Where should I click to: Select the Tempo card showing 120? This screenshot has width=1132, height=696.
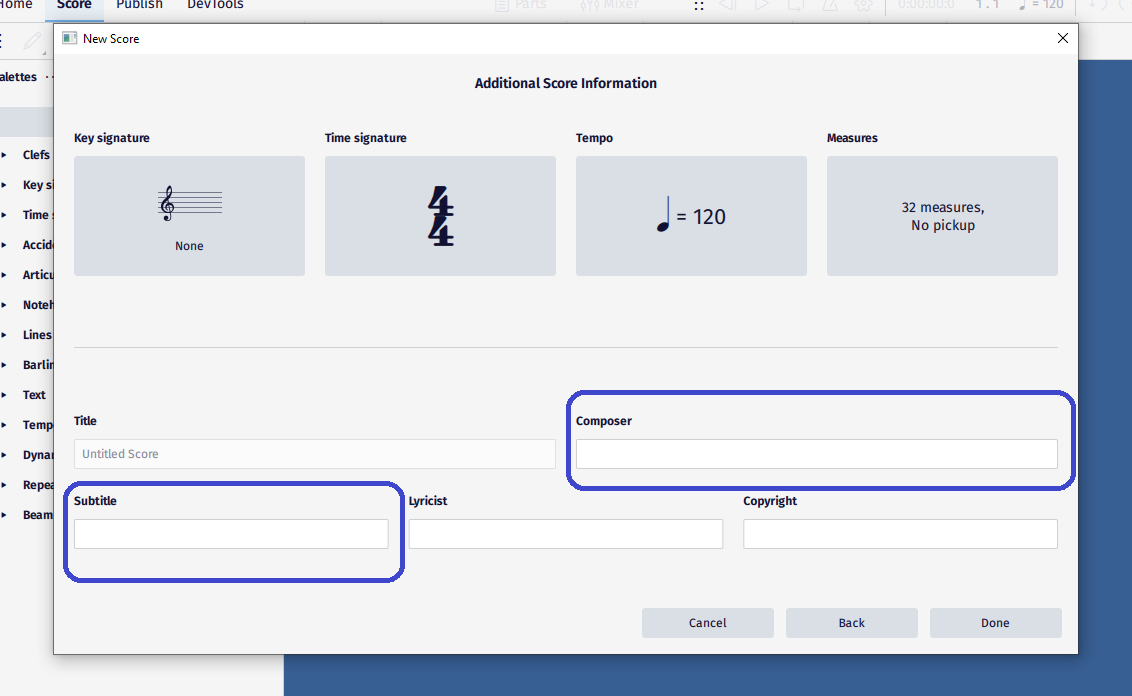tap(691, 215)
